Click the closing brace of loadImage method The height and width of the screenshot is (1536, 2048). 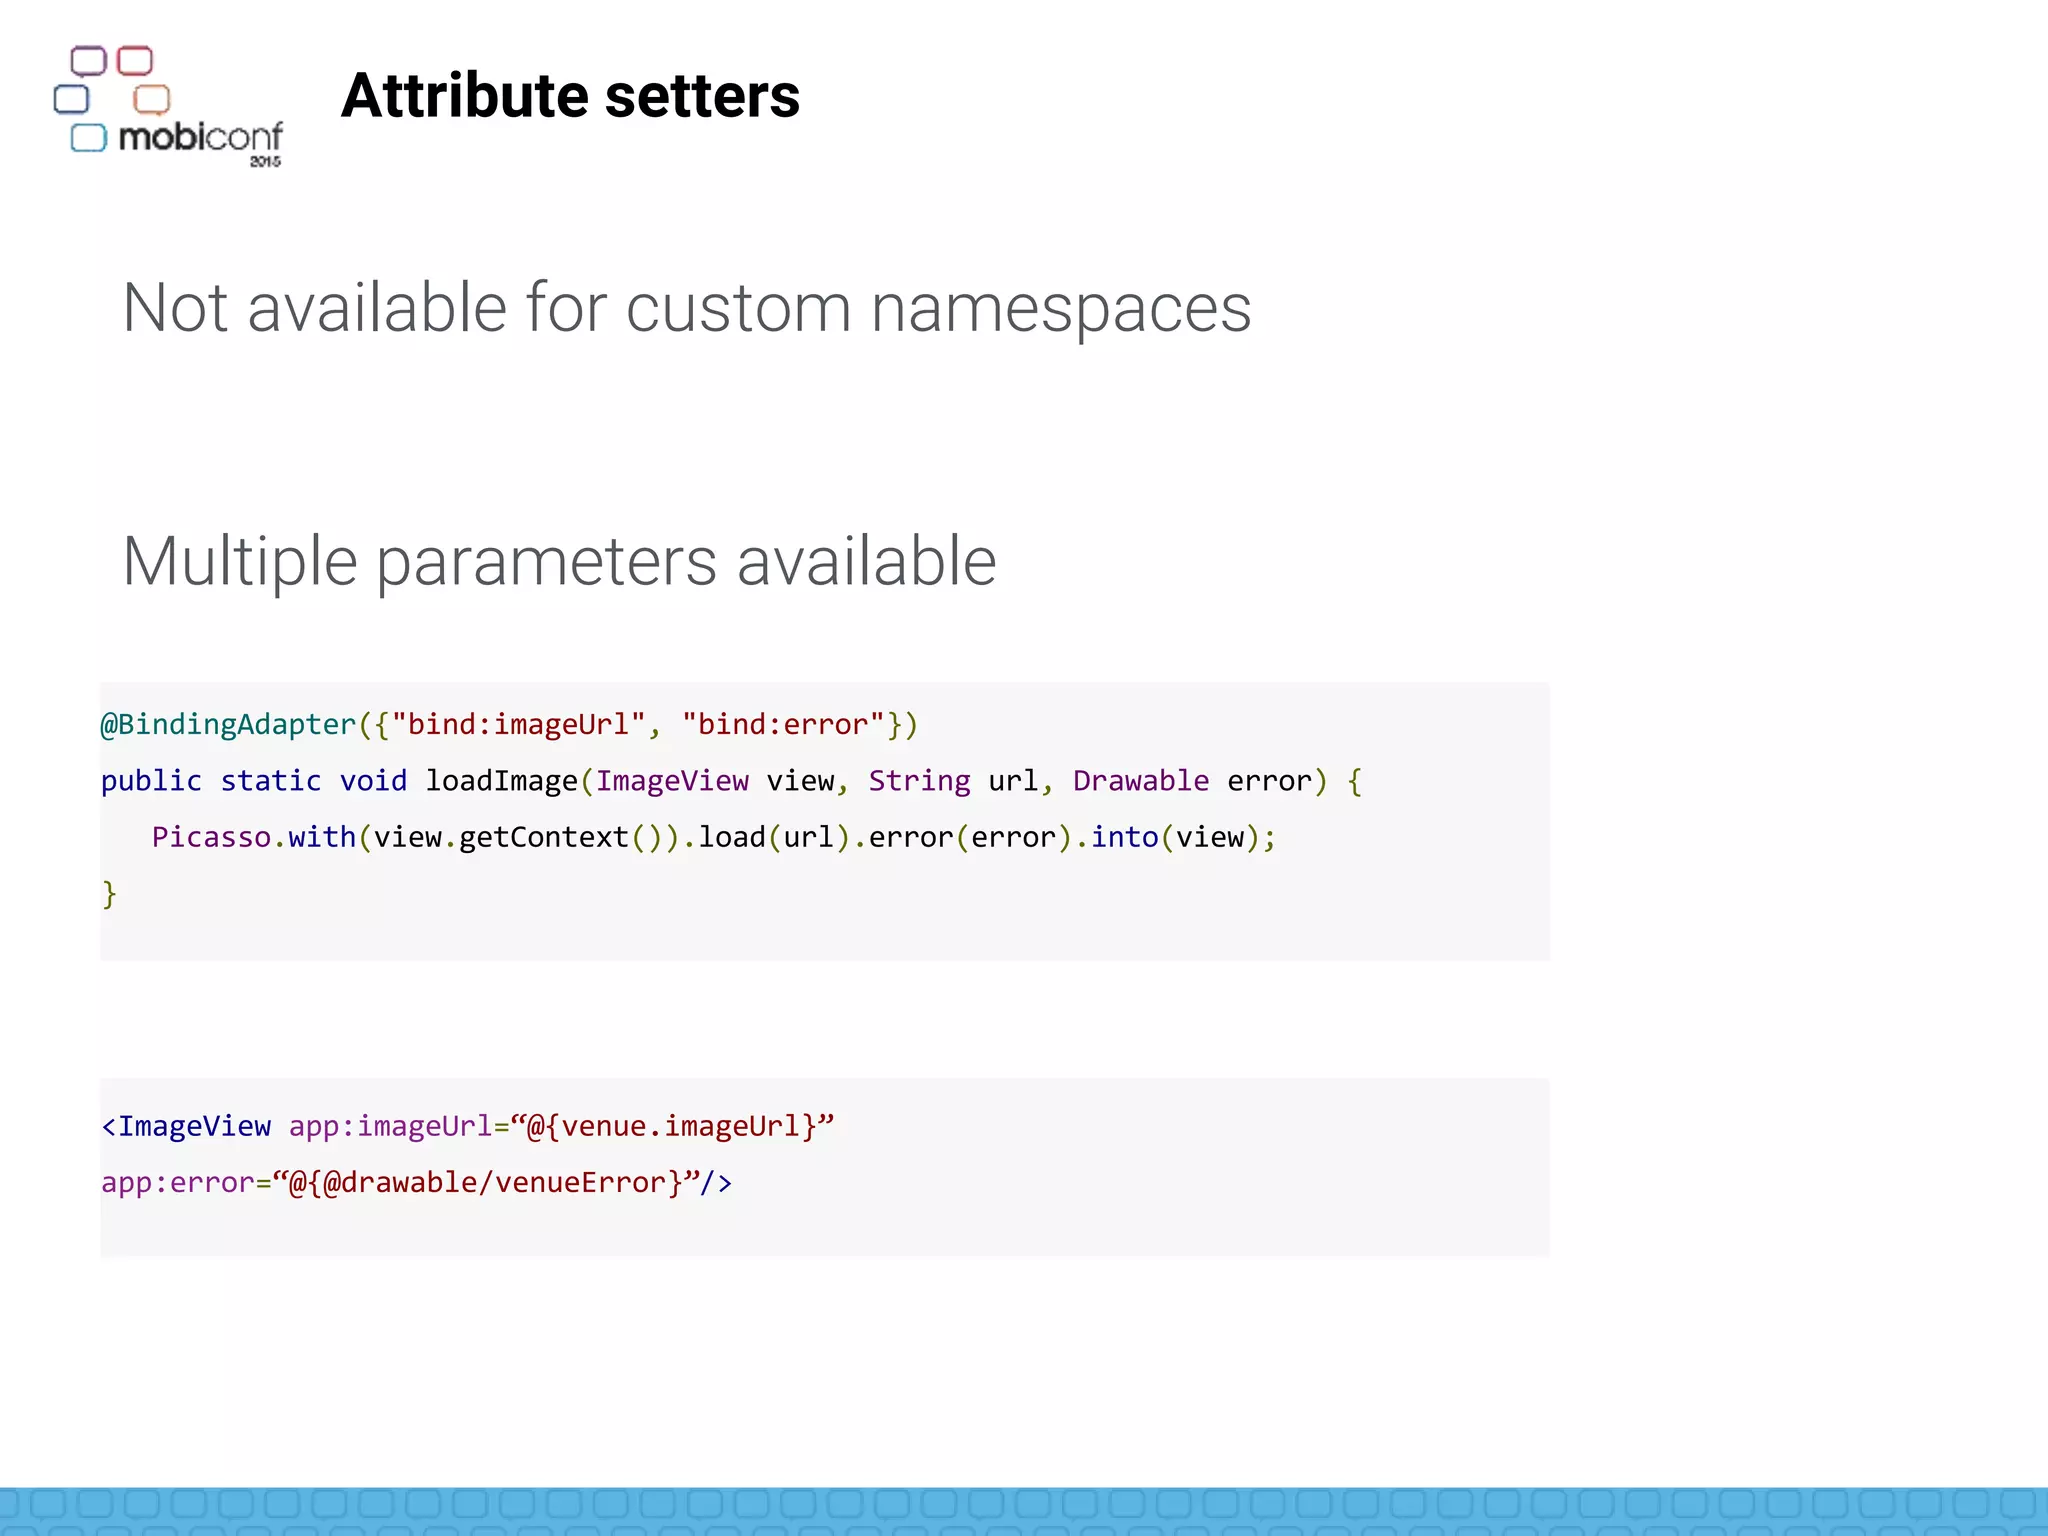[109, 893]
